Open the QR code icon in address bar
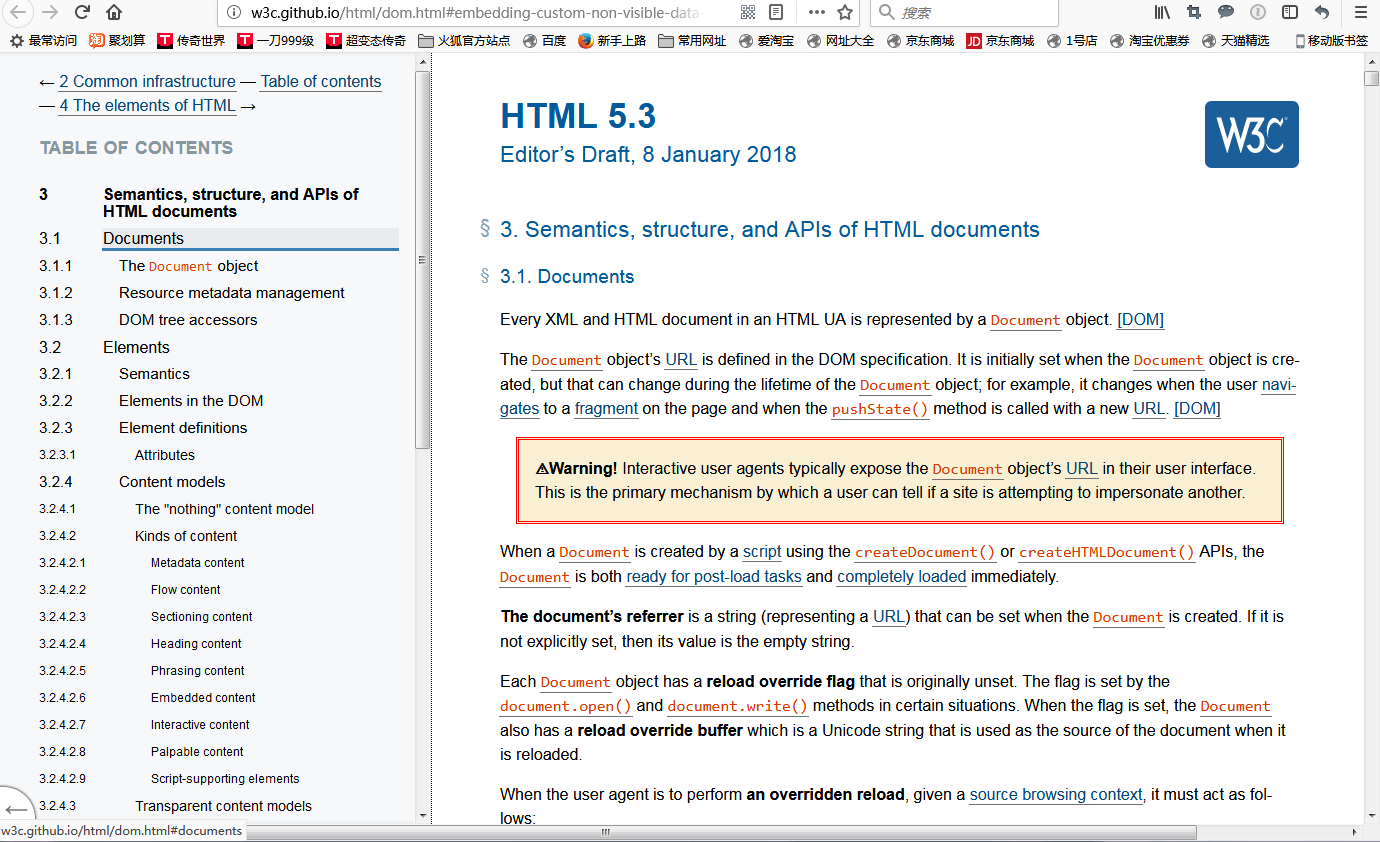Screen dimensions: 1380x842 pyautogui.click(x=747, y=12)
